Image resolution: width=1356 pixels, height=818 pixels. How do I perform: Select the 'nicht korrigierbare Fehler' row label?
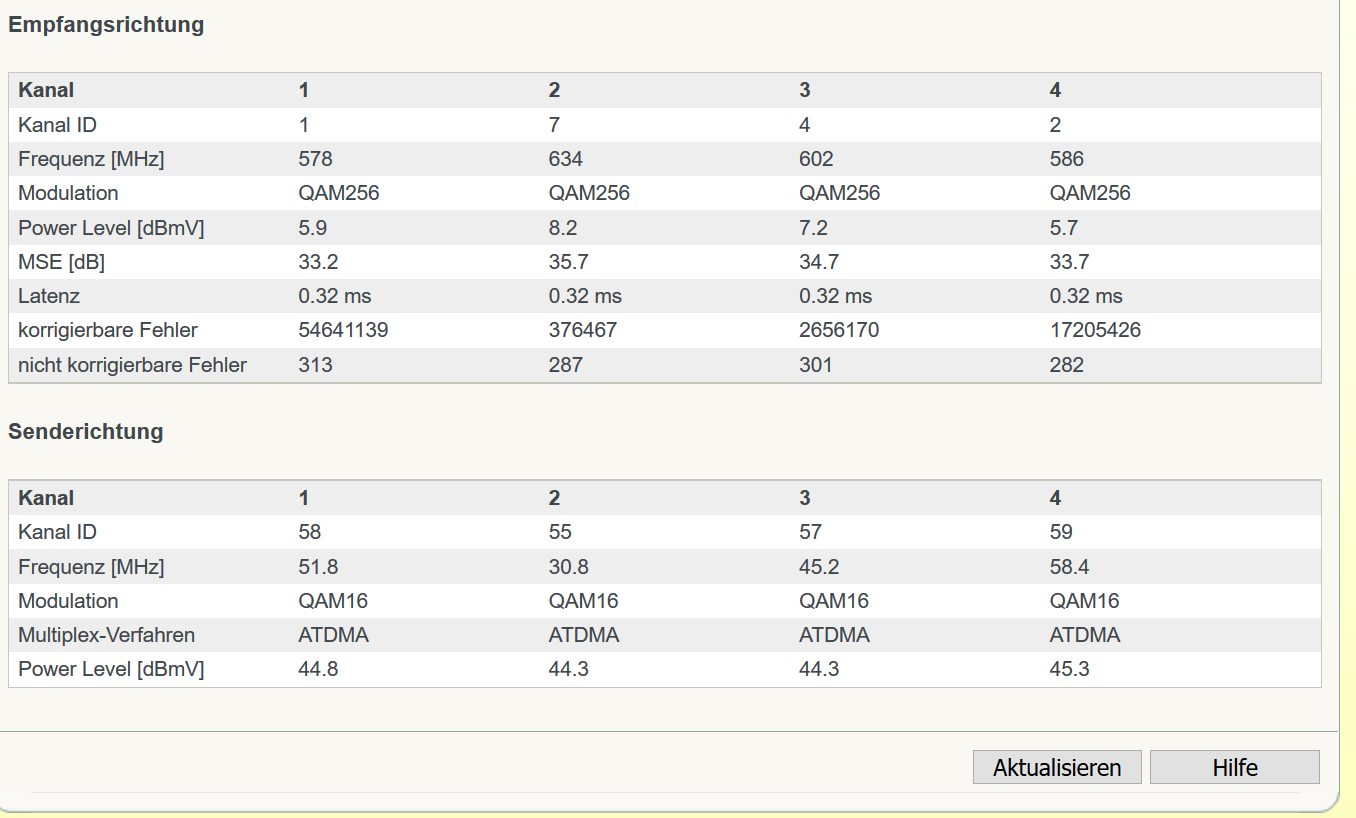[x=132, y=365]
